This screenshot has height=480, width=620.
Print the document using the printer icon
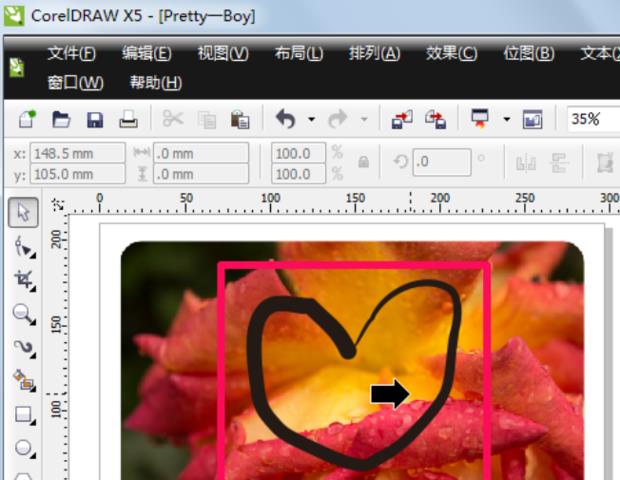(129, 119)
